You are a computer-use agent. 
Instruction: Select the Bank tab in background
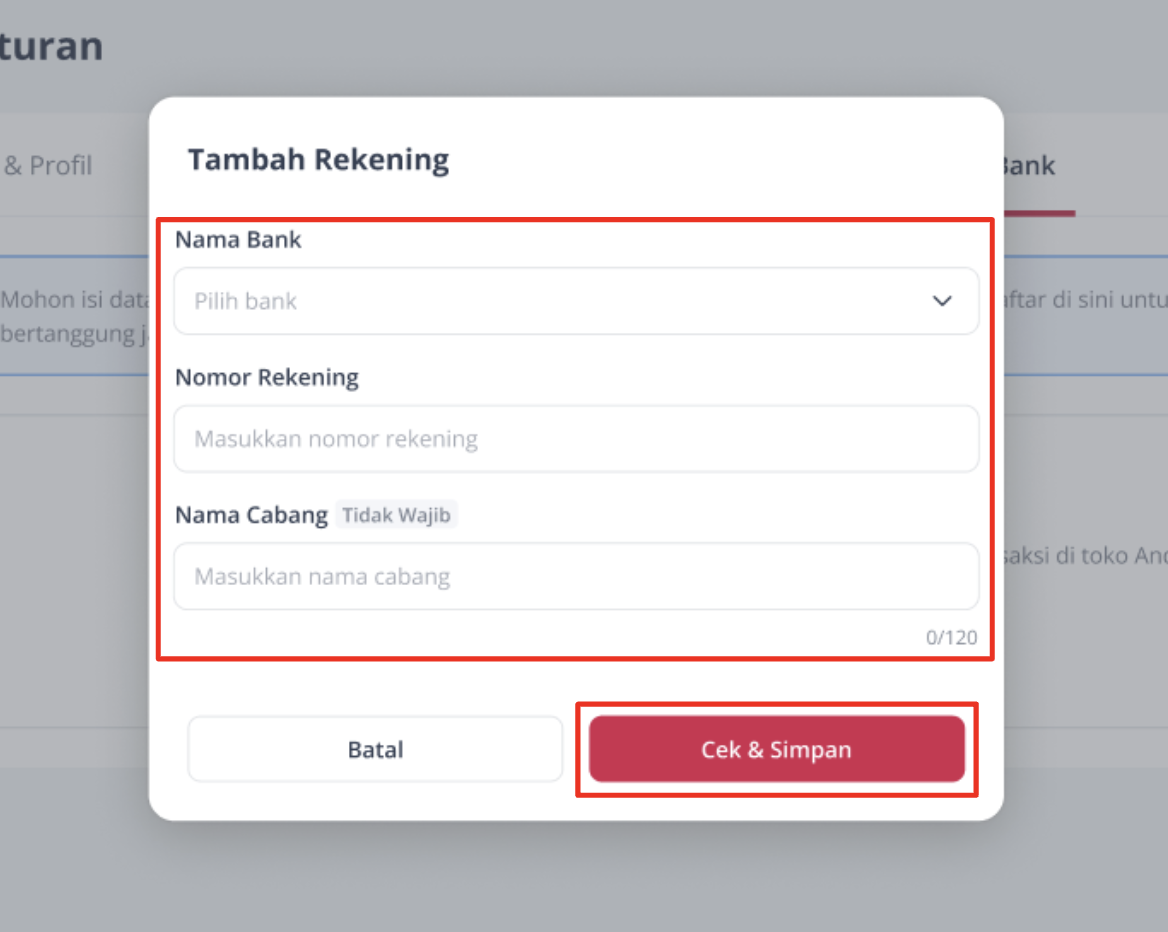pos(1029,165)
